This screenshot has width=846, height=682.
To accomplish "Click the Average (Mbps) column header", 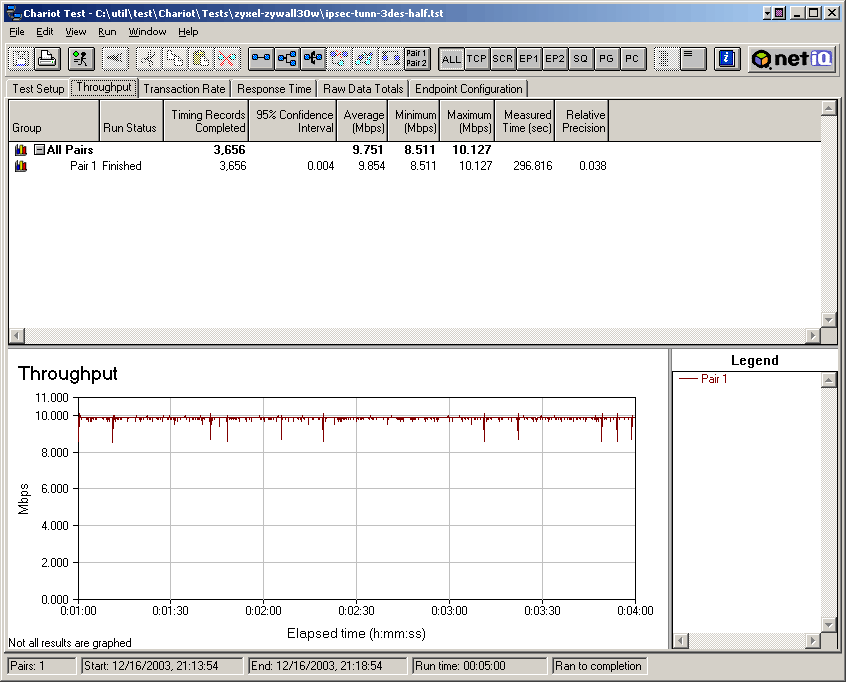I will point(363,121).
